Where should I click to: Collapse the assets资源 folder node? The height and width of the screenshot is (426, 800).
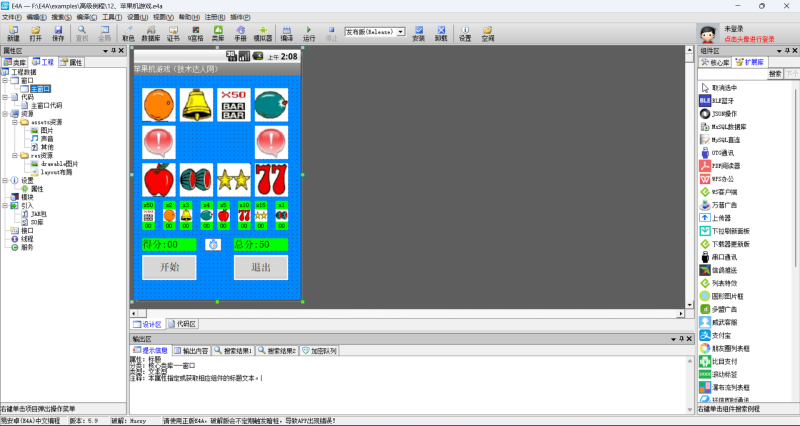[15, 122]
